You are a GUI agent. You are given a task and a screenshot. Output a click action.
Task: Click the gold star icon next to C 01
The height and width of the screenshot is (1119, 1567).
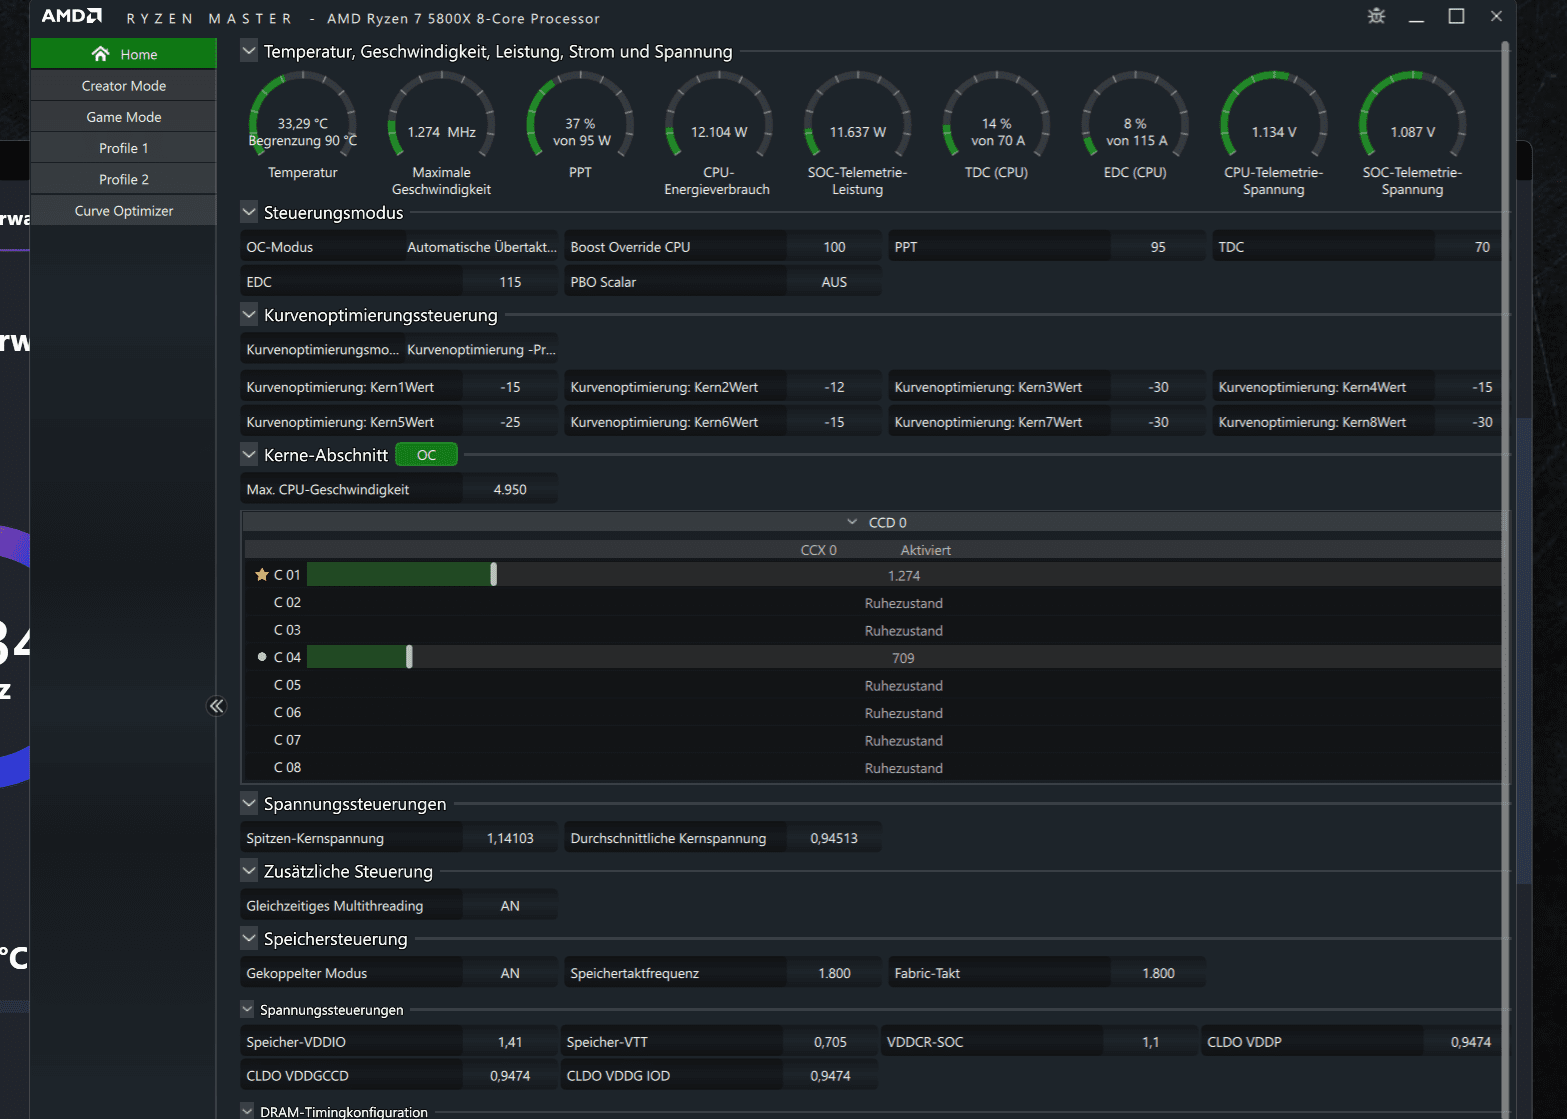pos(262,575)
